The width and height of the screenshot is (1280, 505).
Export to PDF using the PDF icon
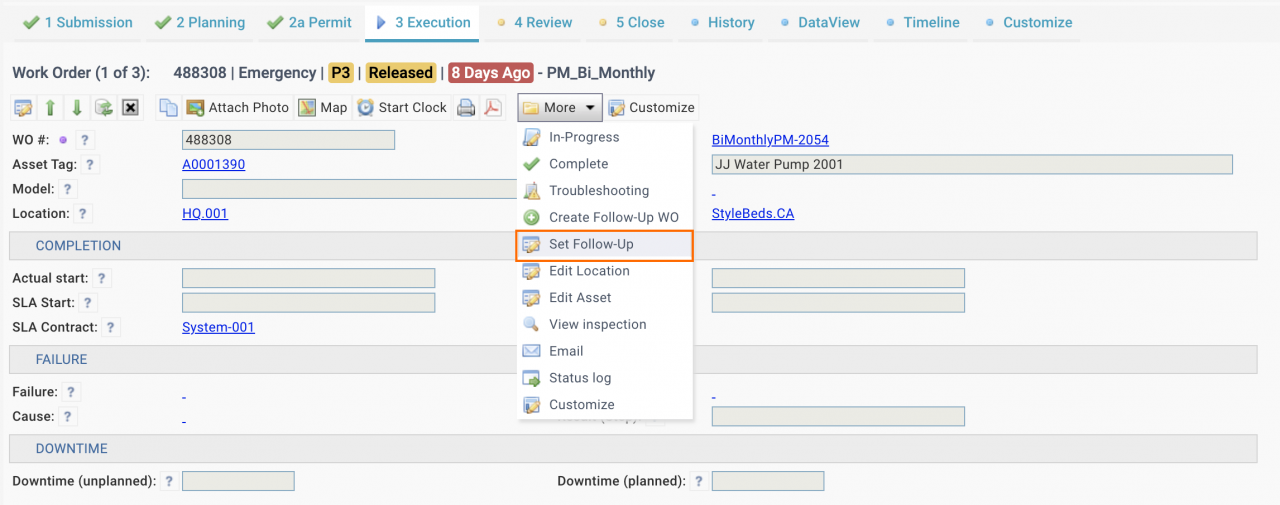493,108
